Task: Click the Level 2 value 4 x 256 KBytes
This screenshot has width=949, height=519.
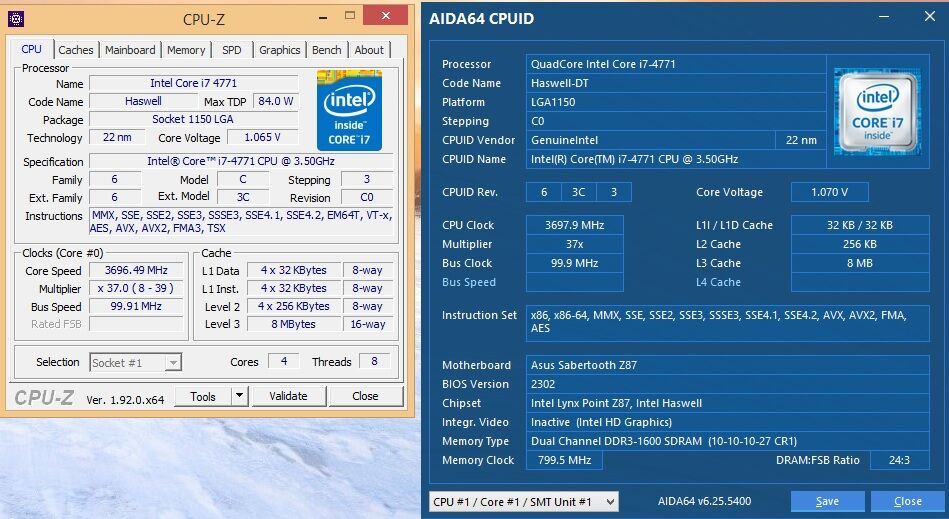Action: click(x=294, y=306)
